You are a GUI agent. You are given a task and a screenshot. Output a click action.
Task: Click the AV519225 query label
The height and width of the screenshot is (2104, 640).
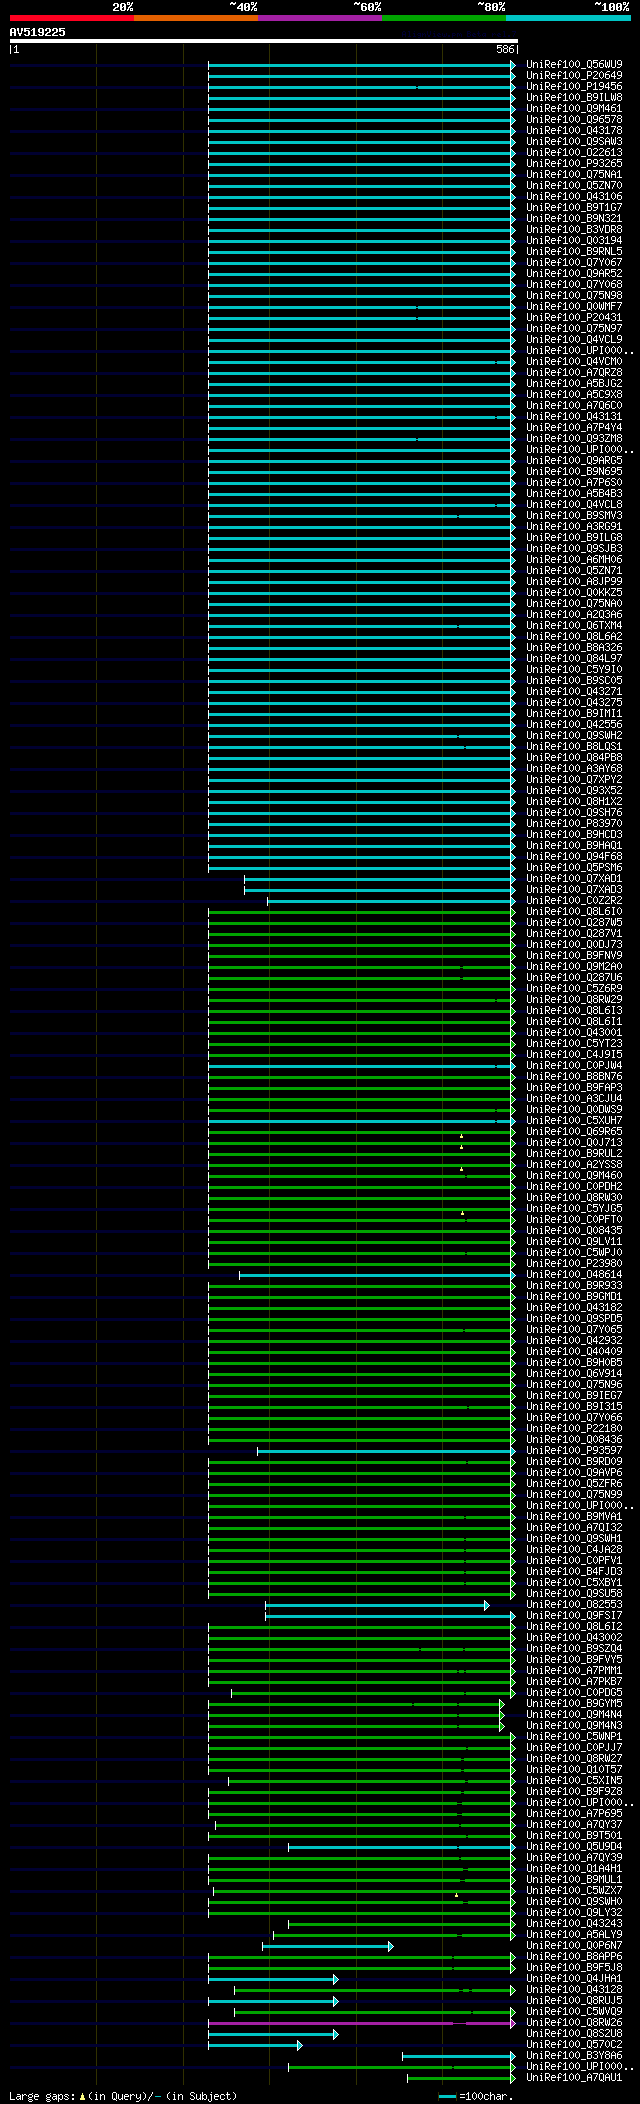(x=38, y=32)
